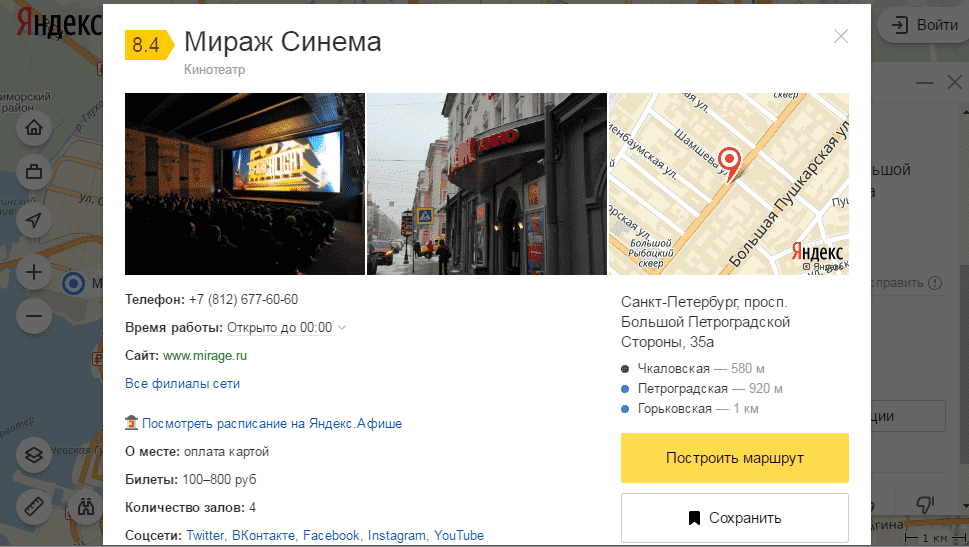Open the ВКонтакте social link
Image resolution: width=969 pixels, height=547 pixels.
click(264, 535)
